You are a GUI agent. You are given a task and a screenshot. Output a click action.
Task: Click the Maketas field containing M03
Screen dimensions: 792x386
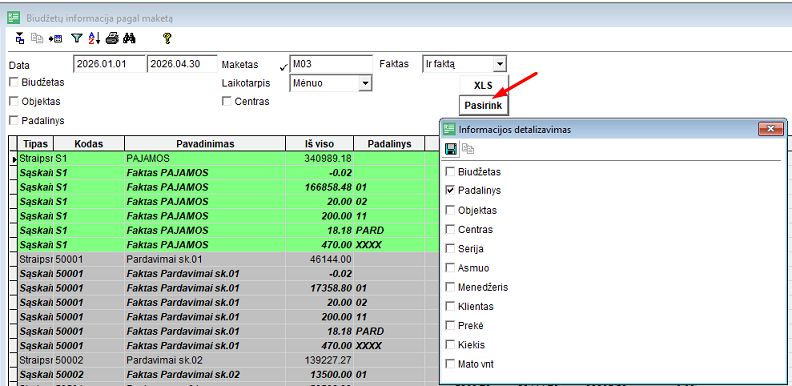(x=331, y=64)
